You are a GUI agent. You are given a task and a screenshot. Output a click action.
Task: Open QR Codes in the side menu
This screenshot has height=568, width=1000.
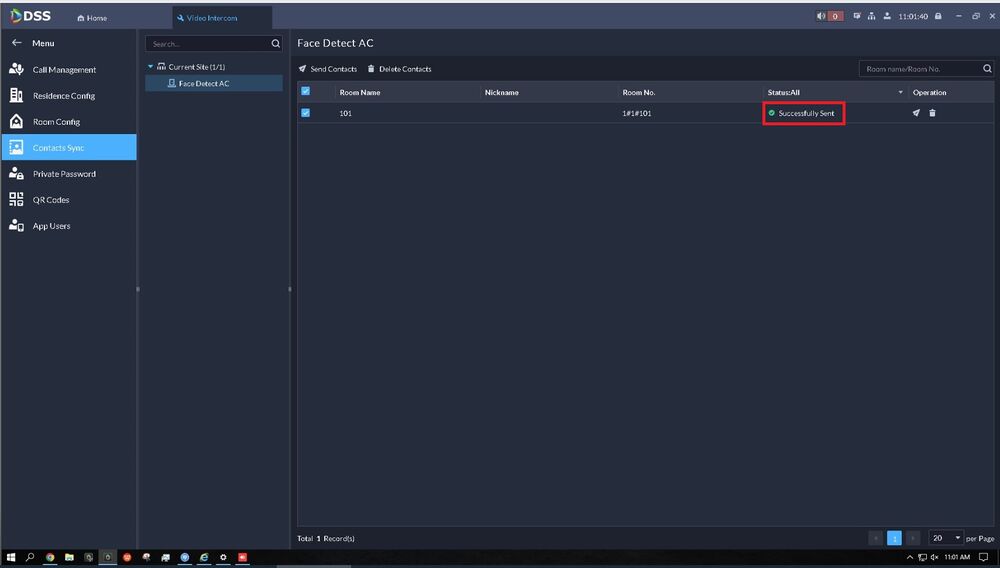click(x=51, y=200)
